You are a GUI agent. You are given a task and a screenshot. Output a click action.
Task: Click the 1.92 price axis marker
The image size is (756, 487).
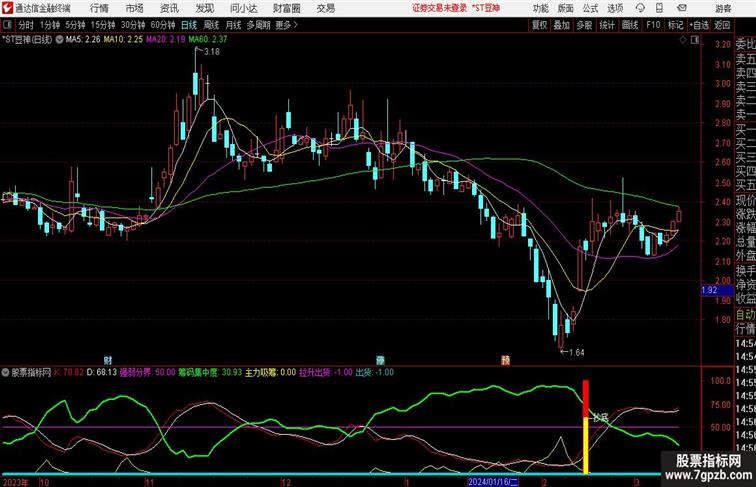[717, 290]
